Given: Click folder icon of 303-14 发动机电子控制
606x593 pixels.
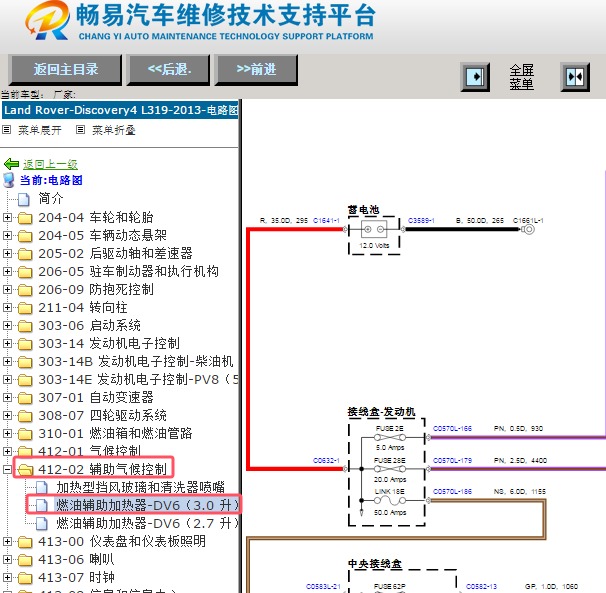Looking at the screenshot, I should [25, 344].
